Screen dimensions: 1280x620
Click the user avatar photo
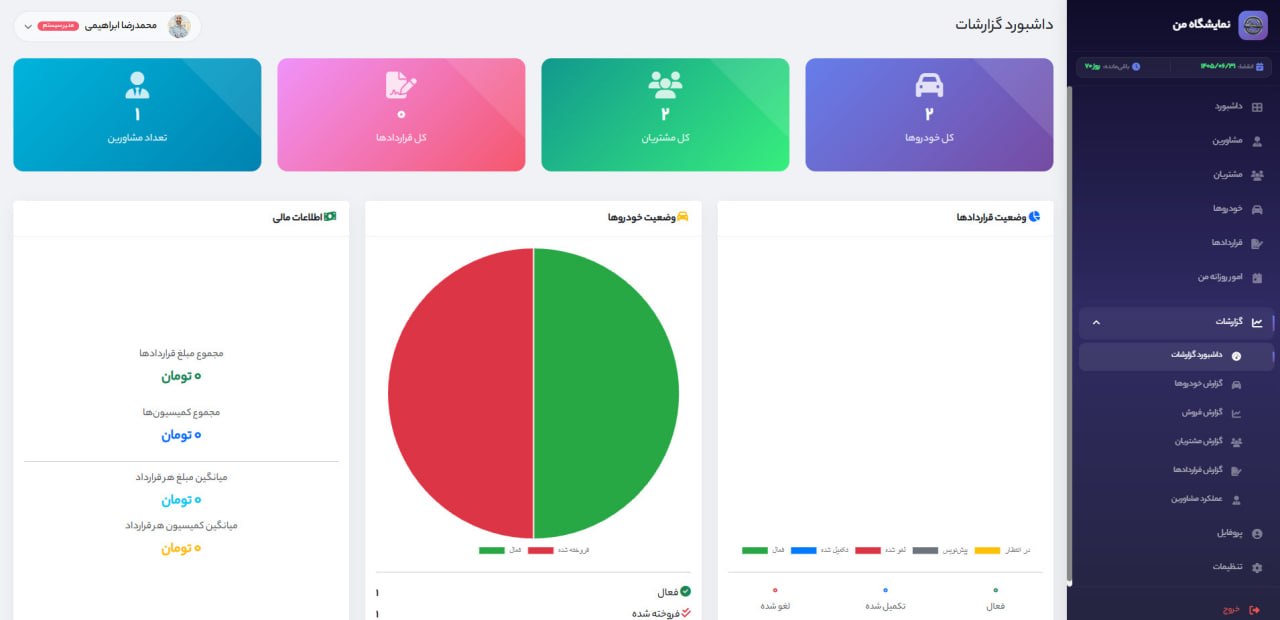click(179, 26)
